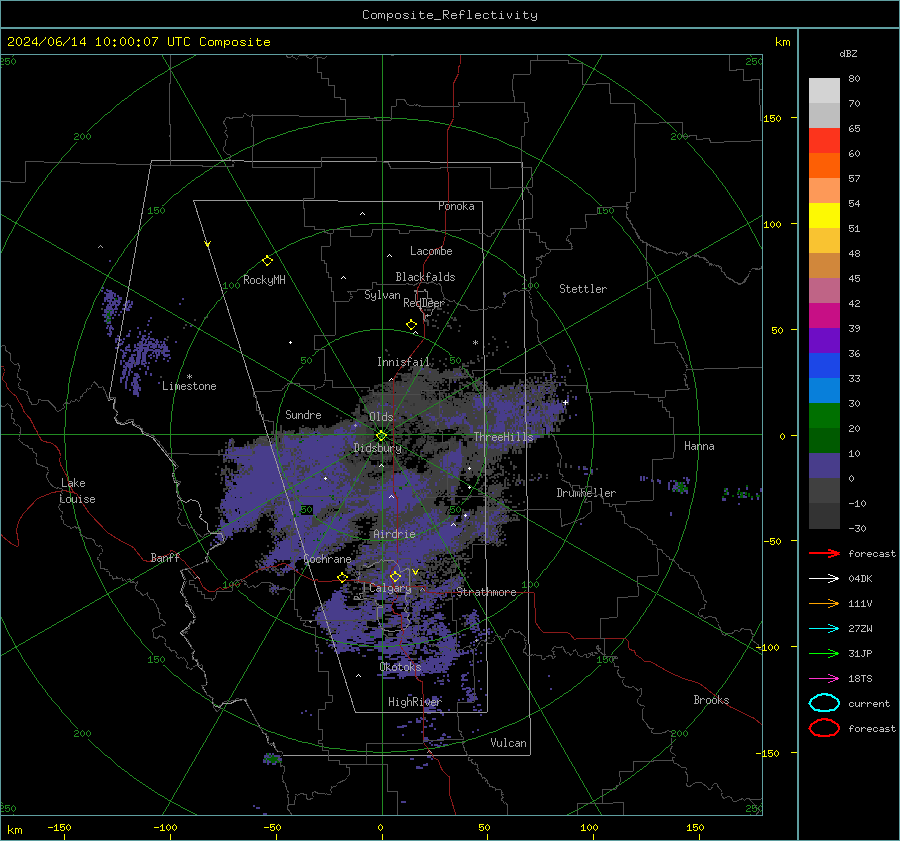Click the RockyMH label

pyautogui.click(x=264, y=280)
